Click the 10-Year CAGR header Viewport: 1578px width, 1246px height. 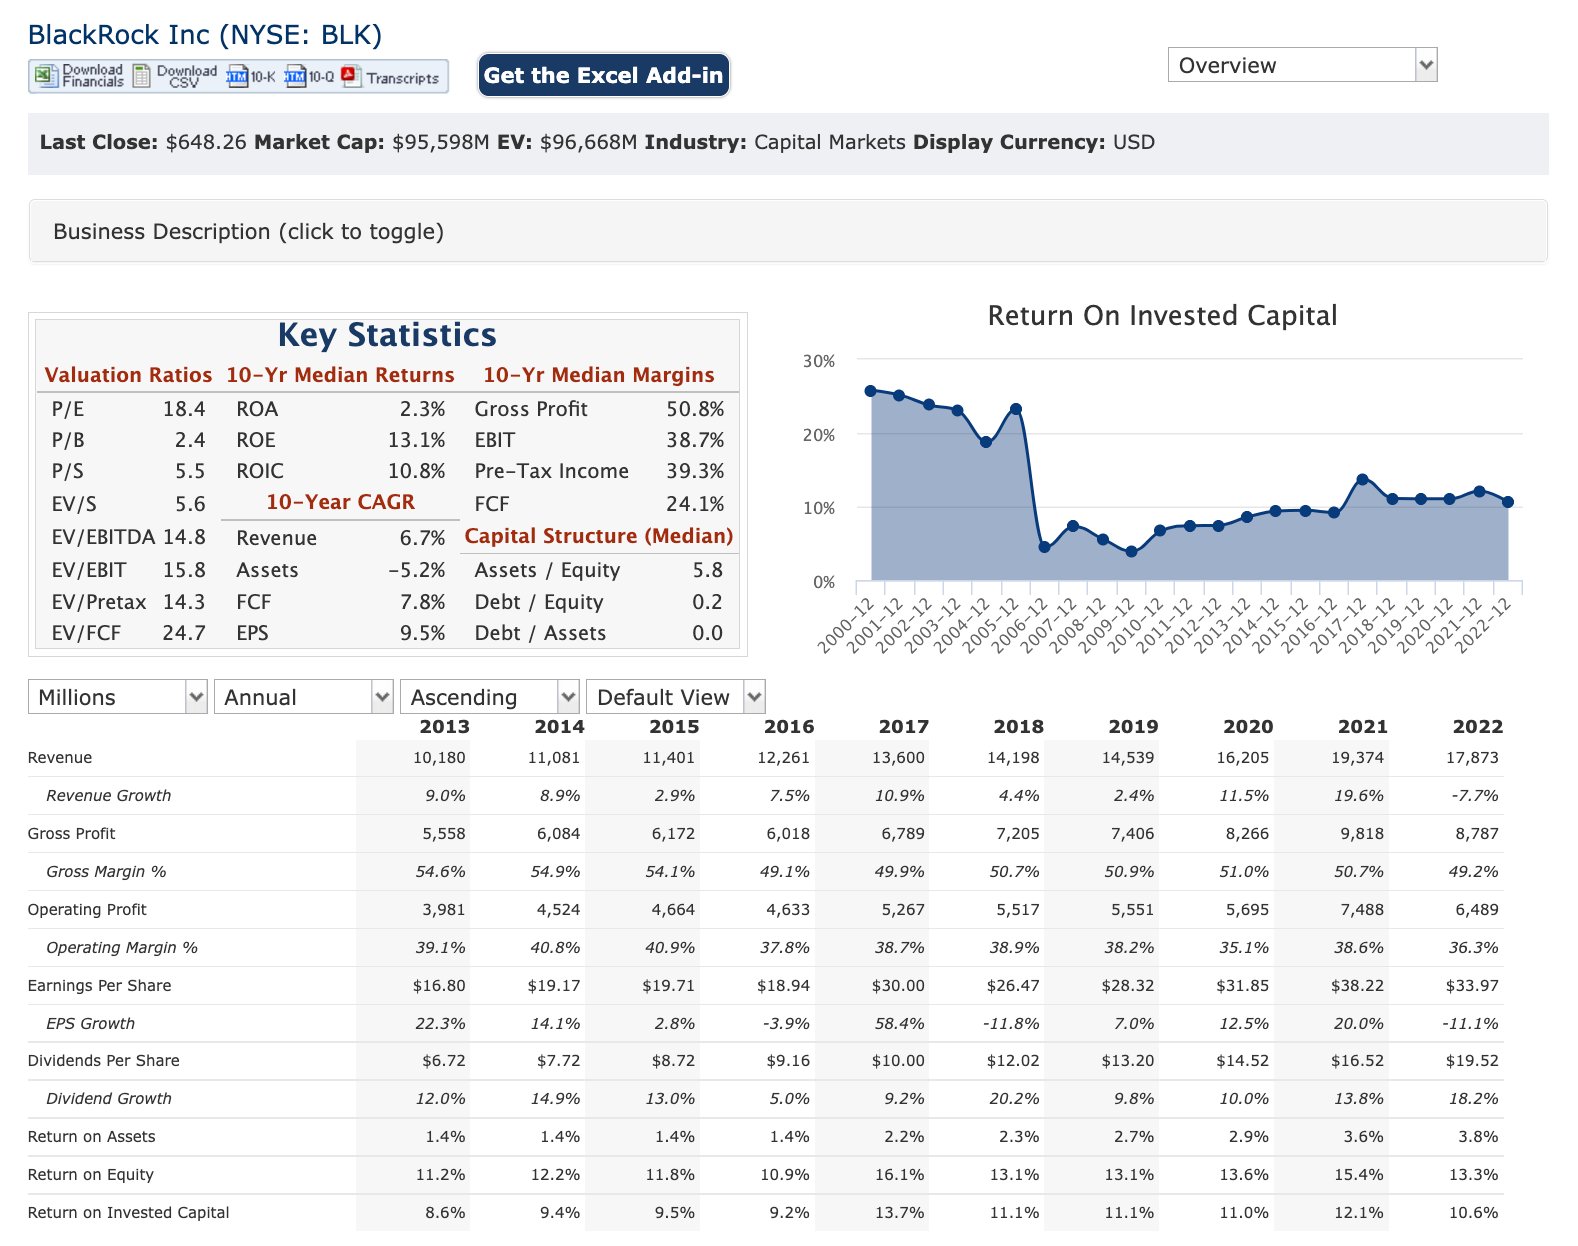340,502
